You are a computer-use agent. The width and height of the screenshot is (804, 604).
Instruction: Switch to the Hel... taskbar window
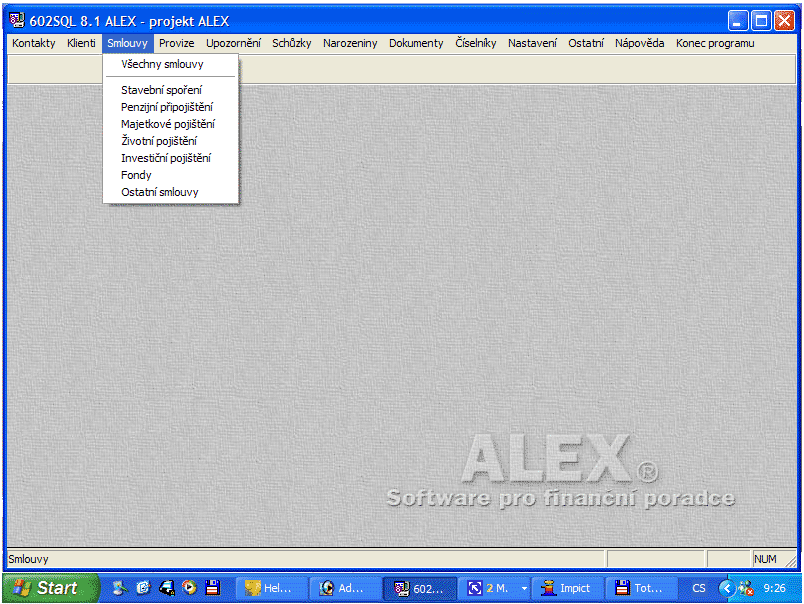[x=270, y=588]
